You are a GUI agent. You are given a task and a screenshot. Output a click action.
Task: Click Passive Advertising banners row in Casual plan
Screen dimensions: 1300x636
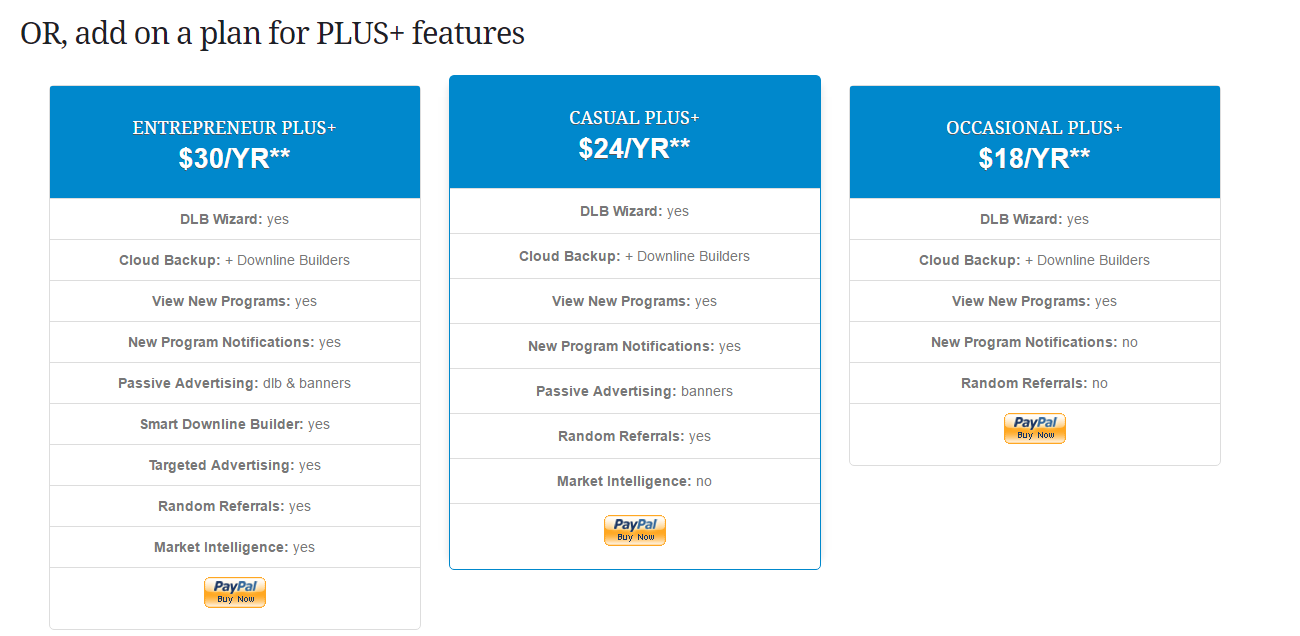[x=635, y=391]
